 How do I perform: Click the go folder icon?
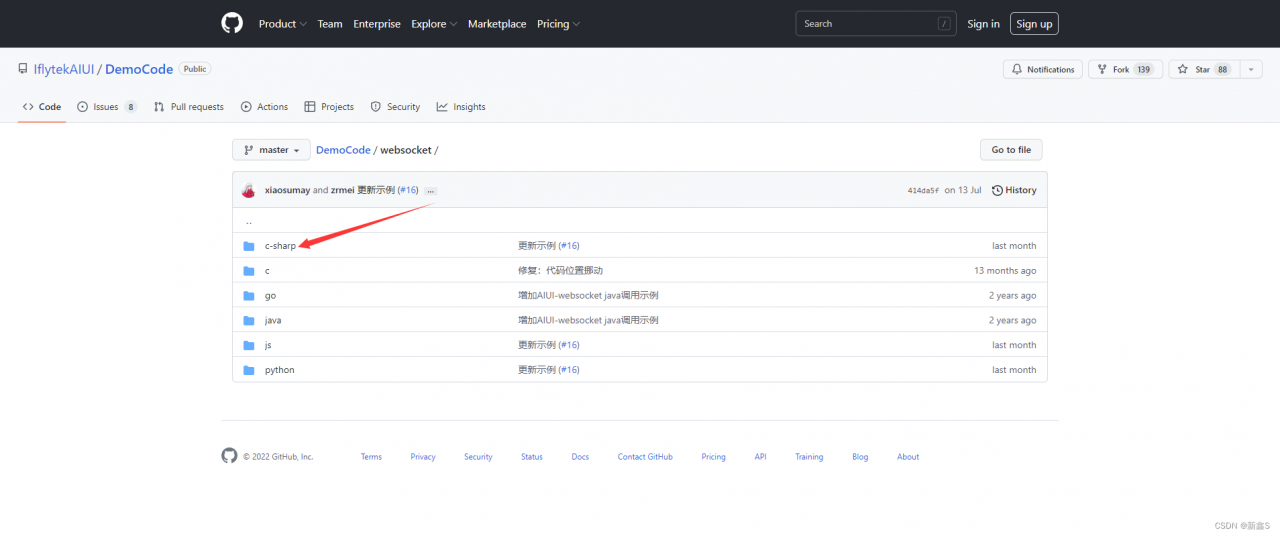pyautogui.click(x=249, y=296)
